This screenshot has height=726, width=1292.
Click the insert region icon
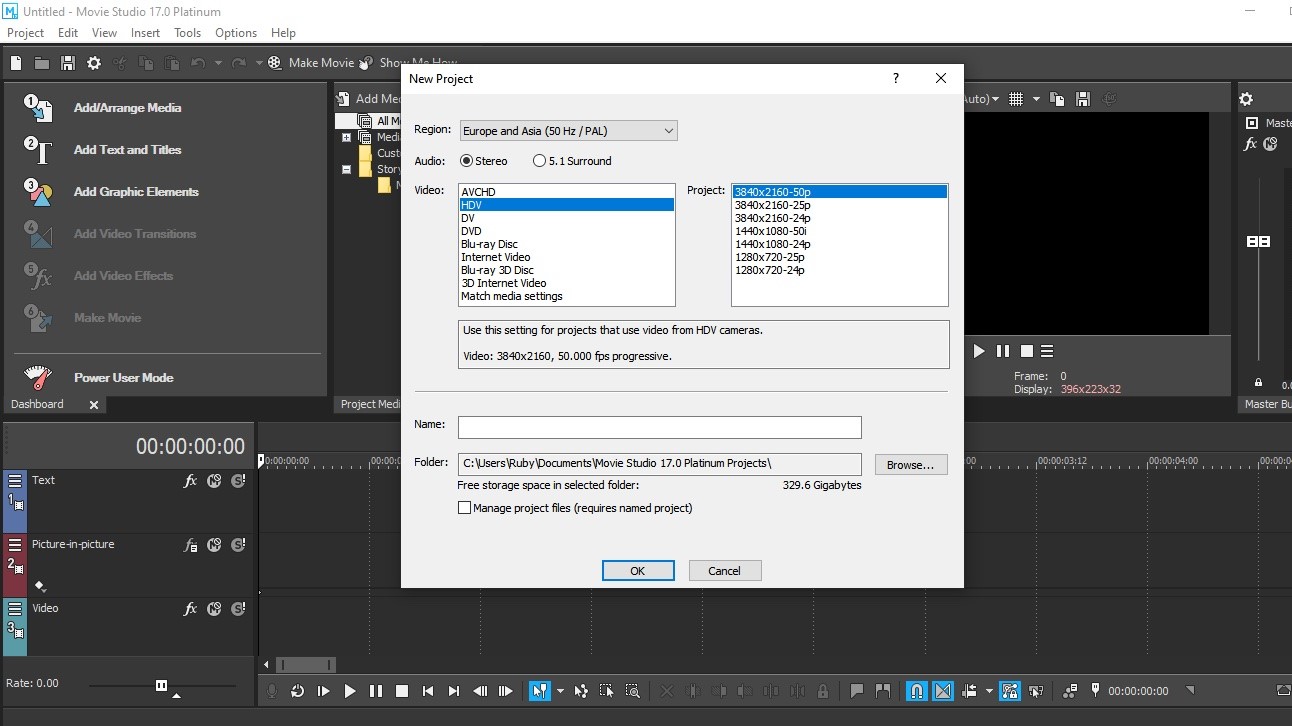(x=883, y=691)
